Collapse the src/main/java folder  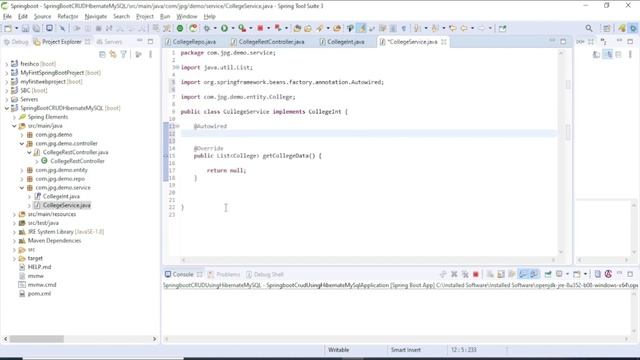coord(14,126)
